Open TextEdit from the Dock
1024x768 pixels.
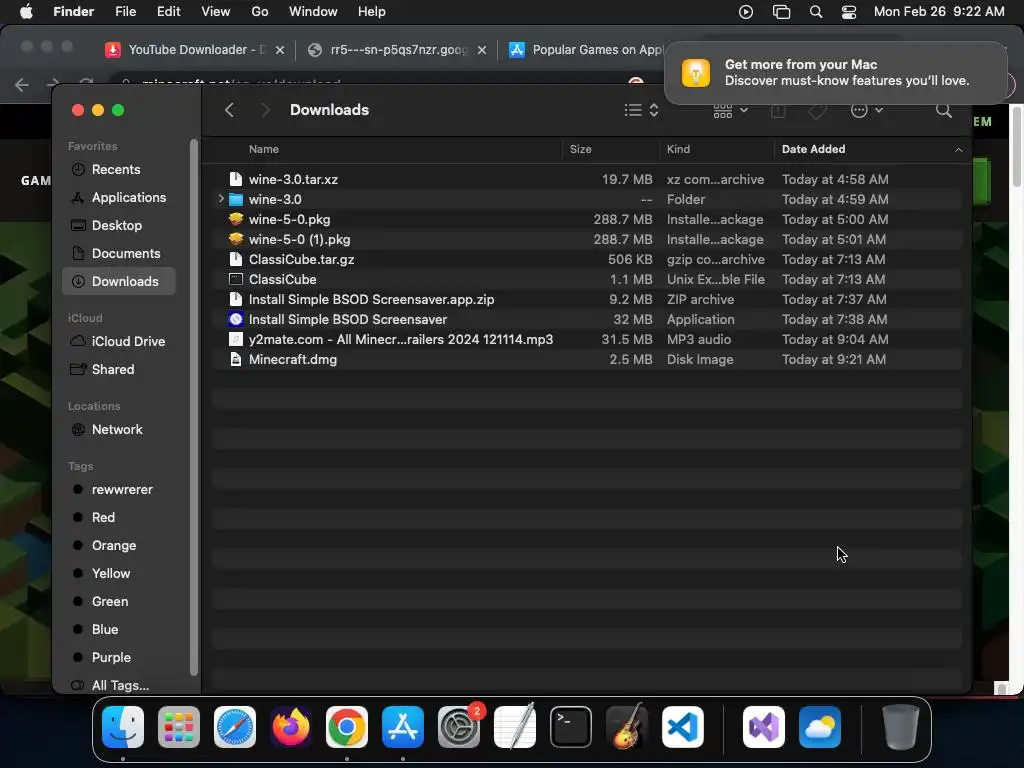[515, 727]
